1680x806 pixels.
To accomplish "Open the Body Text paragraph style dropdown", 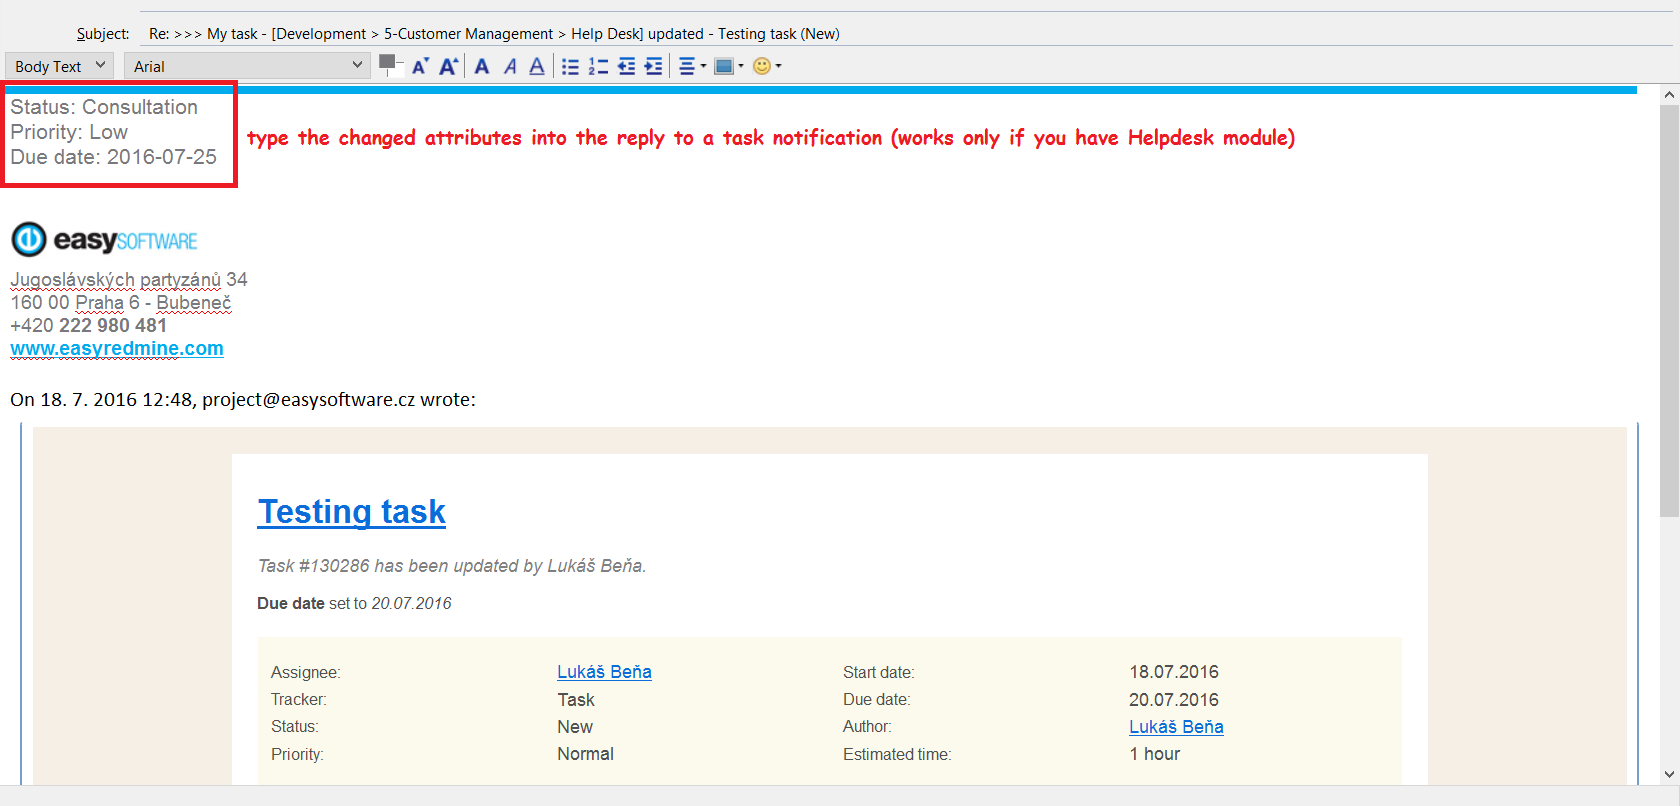I will click(x=59, y=66).
